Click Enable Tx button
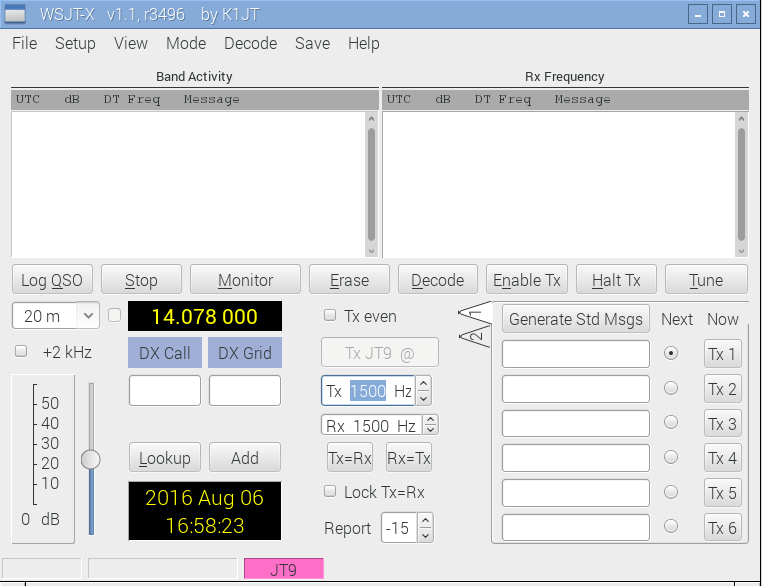Viewport: 762px width, 586px height. tap(527, 280)
